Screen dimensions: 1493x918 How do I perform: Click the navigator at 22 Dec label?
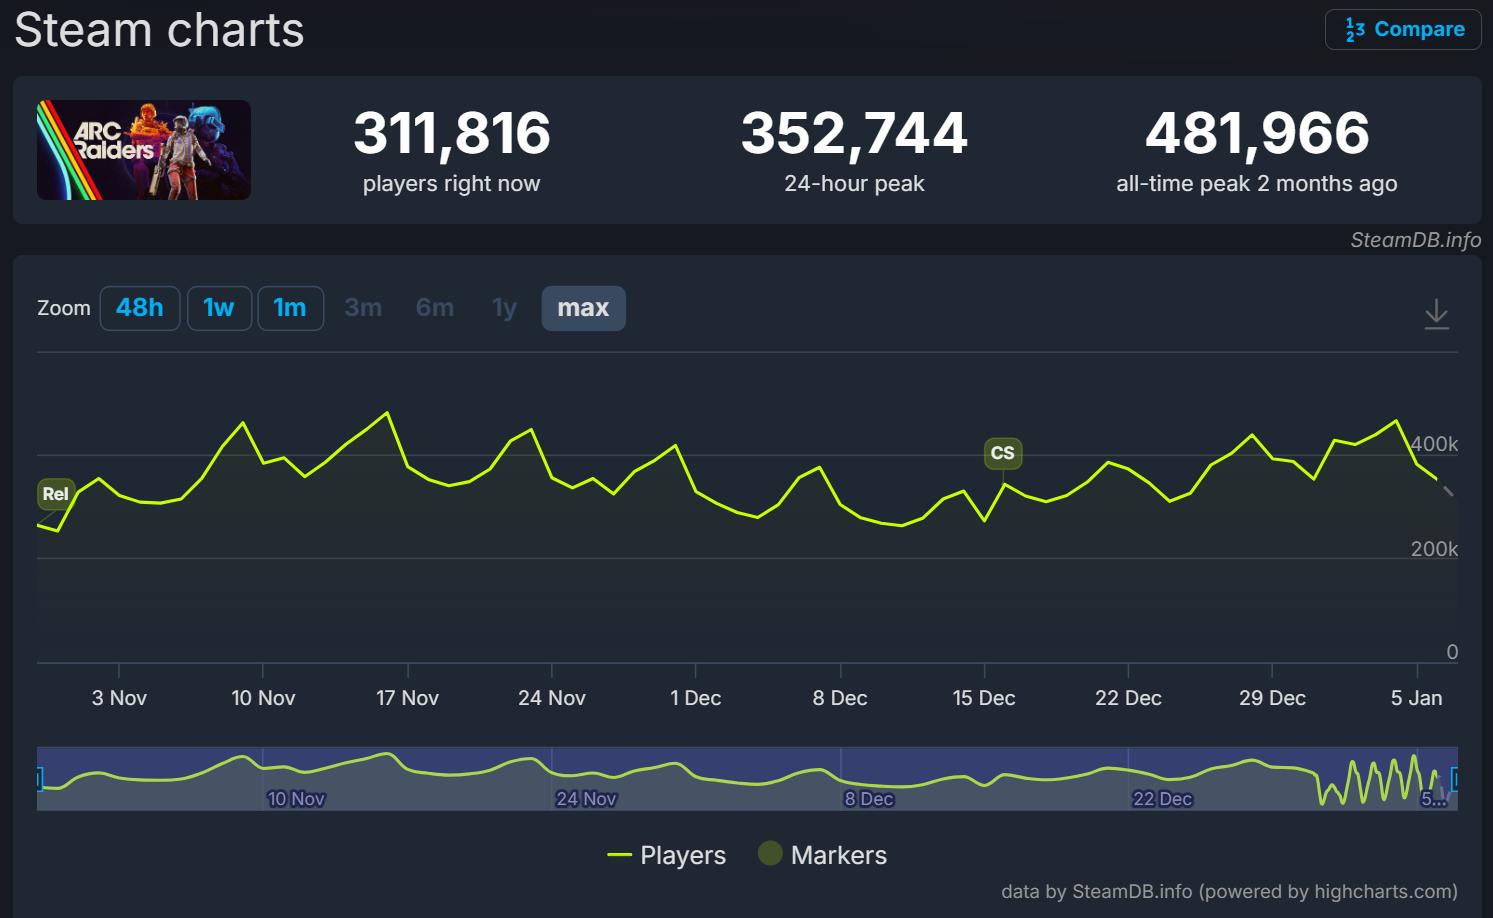click(x=1162, y=798)
